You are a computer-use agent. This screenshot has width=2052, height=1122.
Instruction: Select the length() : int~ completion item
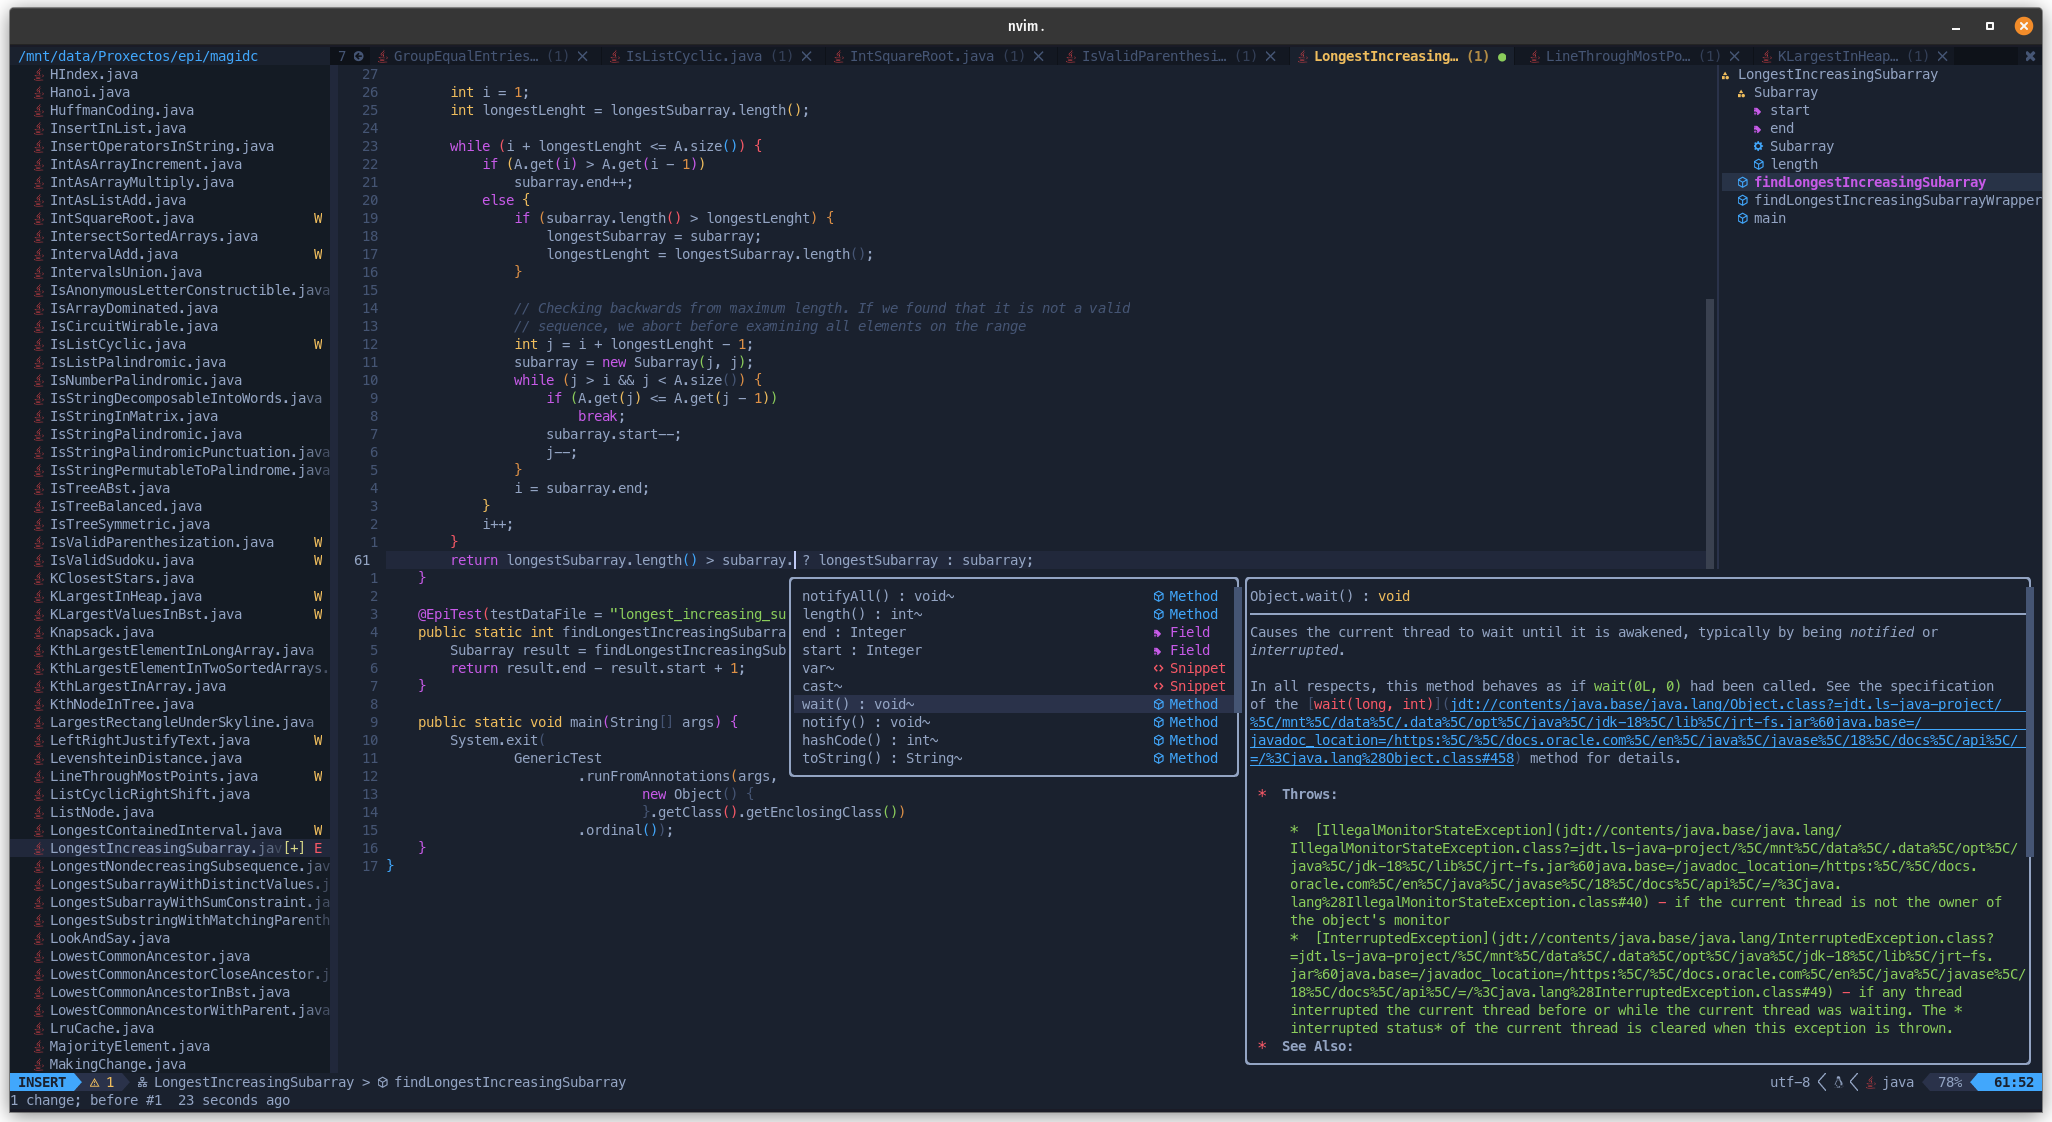tap(862, 614)
